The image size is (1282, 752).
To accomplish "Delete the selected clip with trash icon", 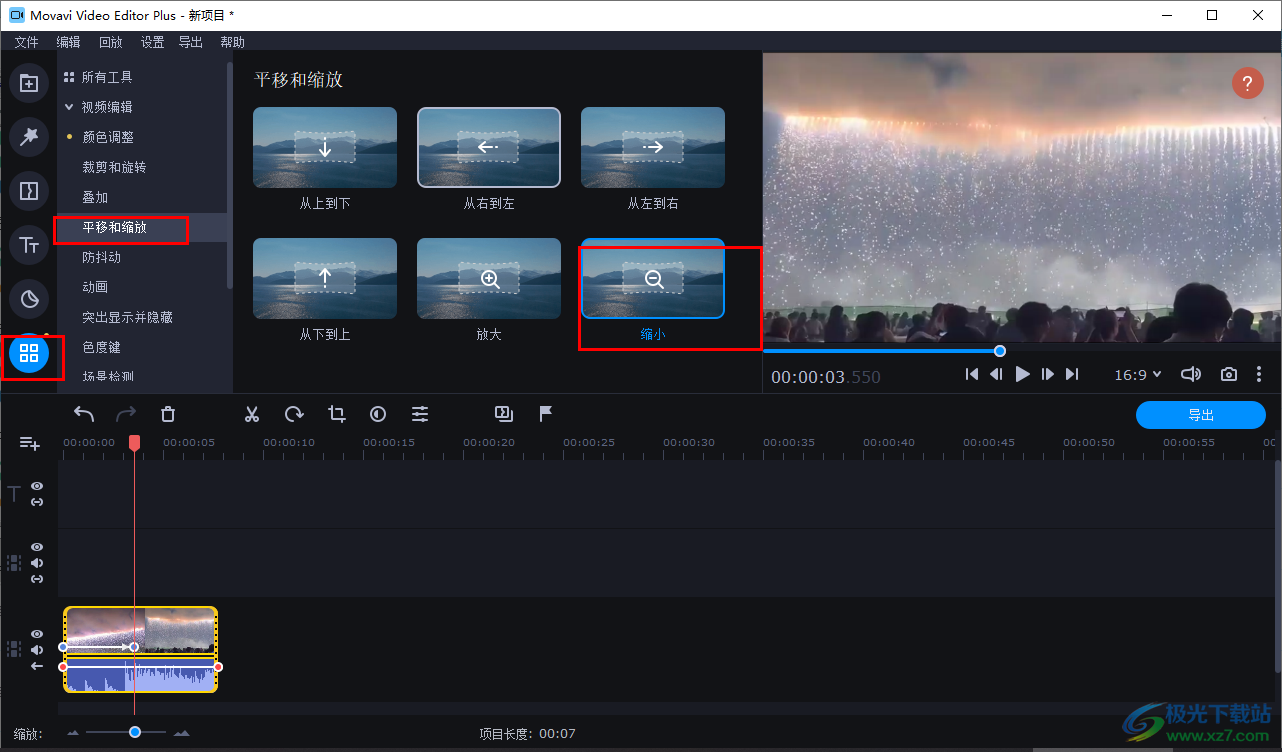I will [168, 414].
